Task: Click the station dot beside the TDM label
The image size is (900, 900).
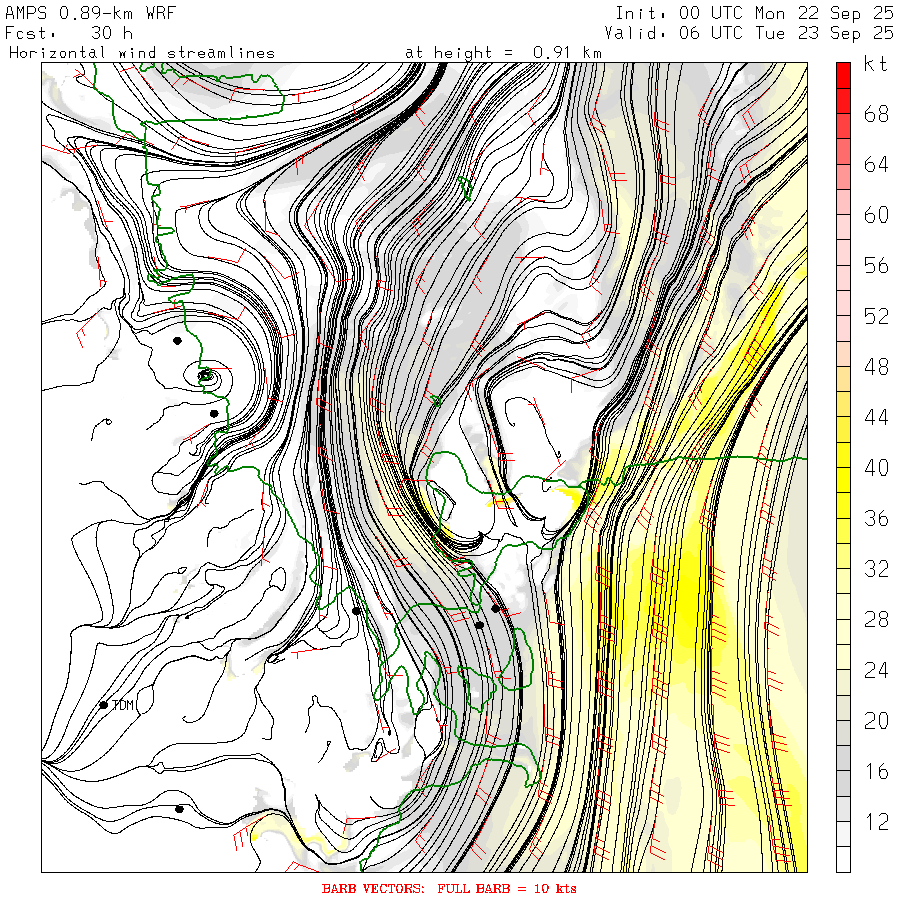Action: tap(103, 705)
